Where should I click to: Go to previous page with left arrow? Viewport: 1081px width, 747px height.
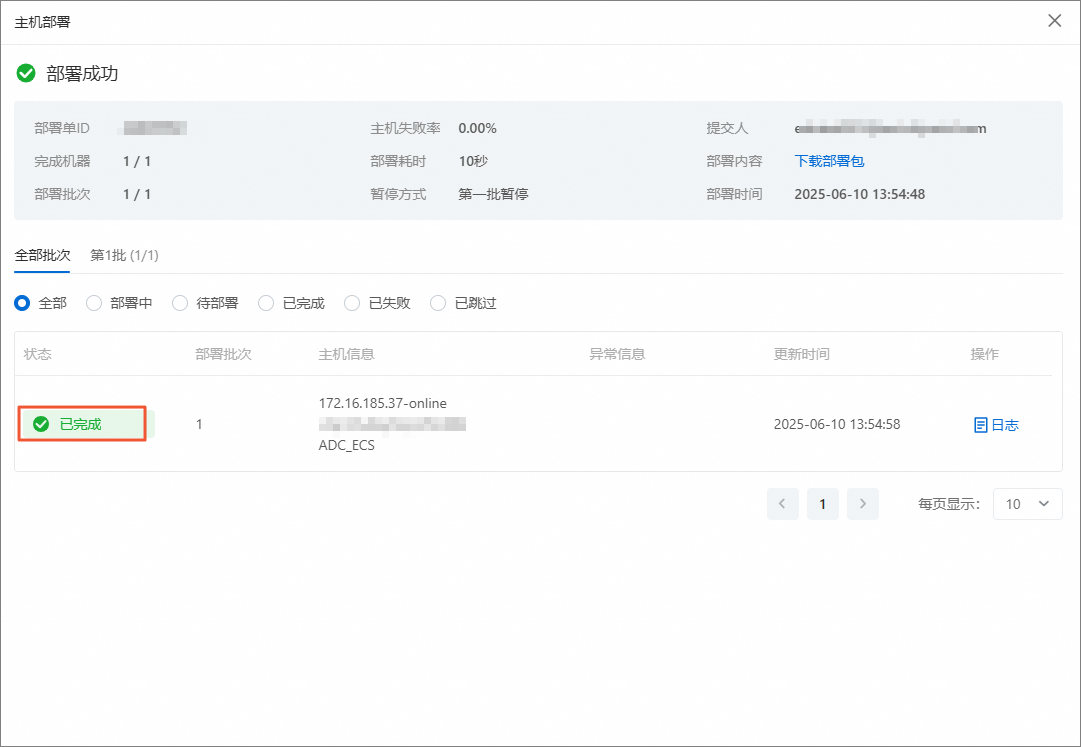tap(782, 504)
